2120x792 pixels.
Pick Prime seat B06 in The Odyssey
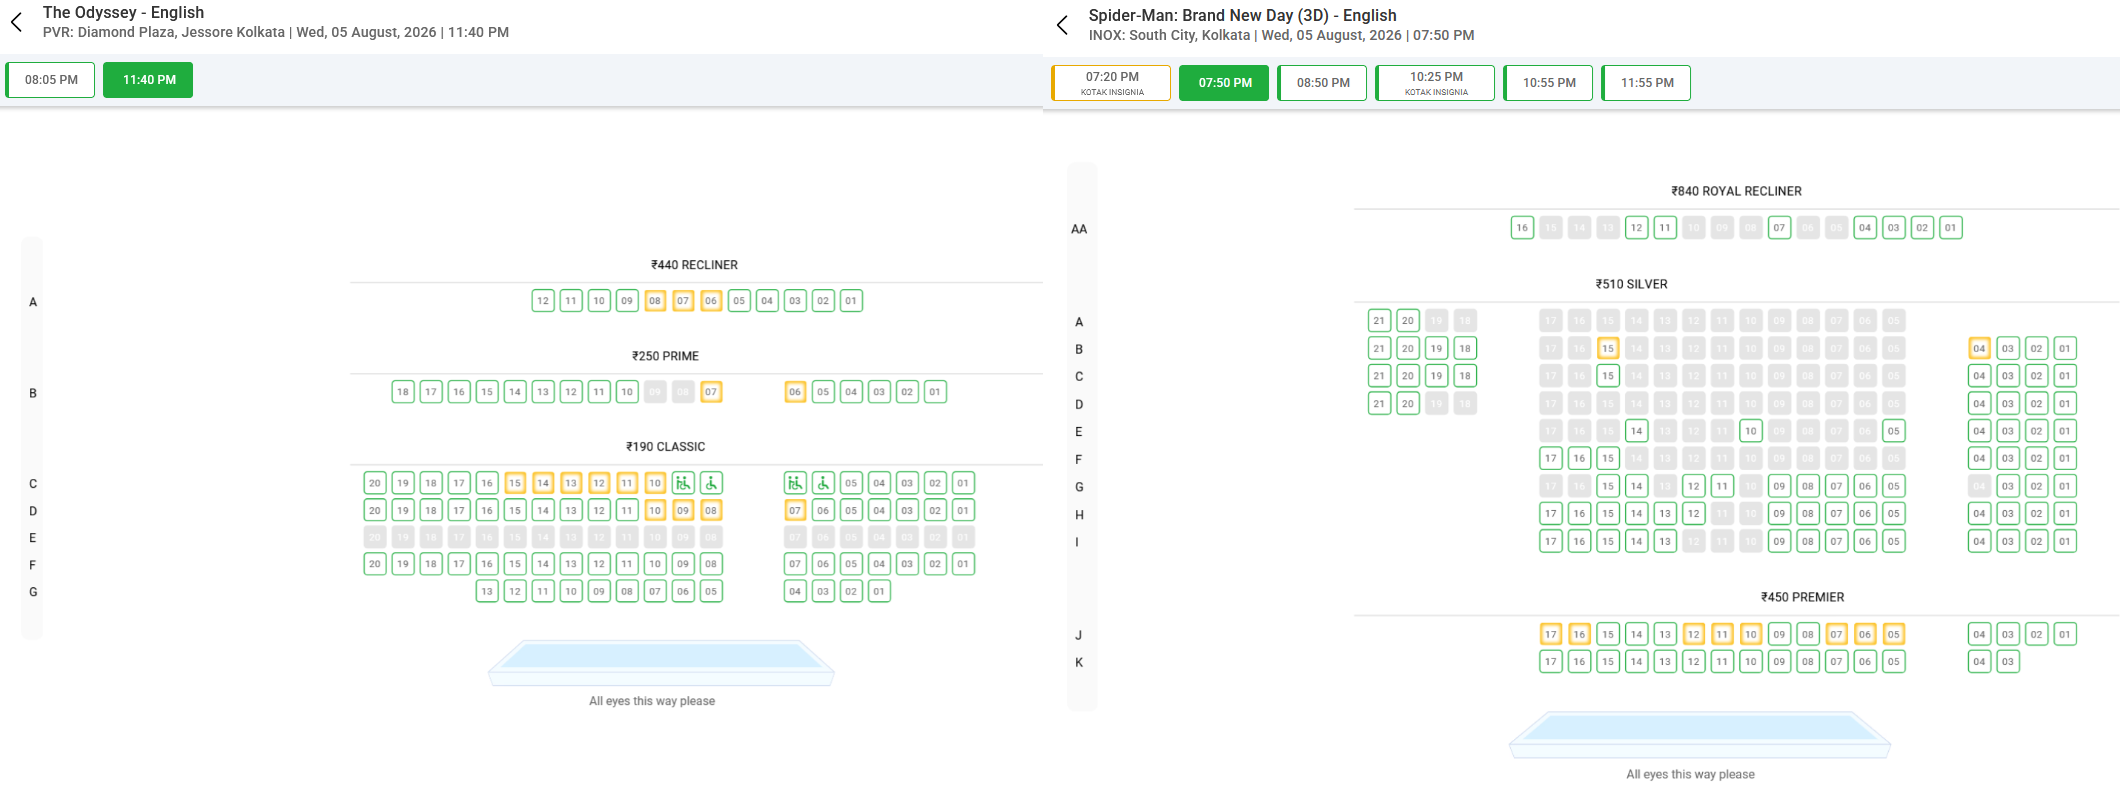[x=795, y=392]
